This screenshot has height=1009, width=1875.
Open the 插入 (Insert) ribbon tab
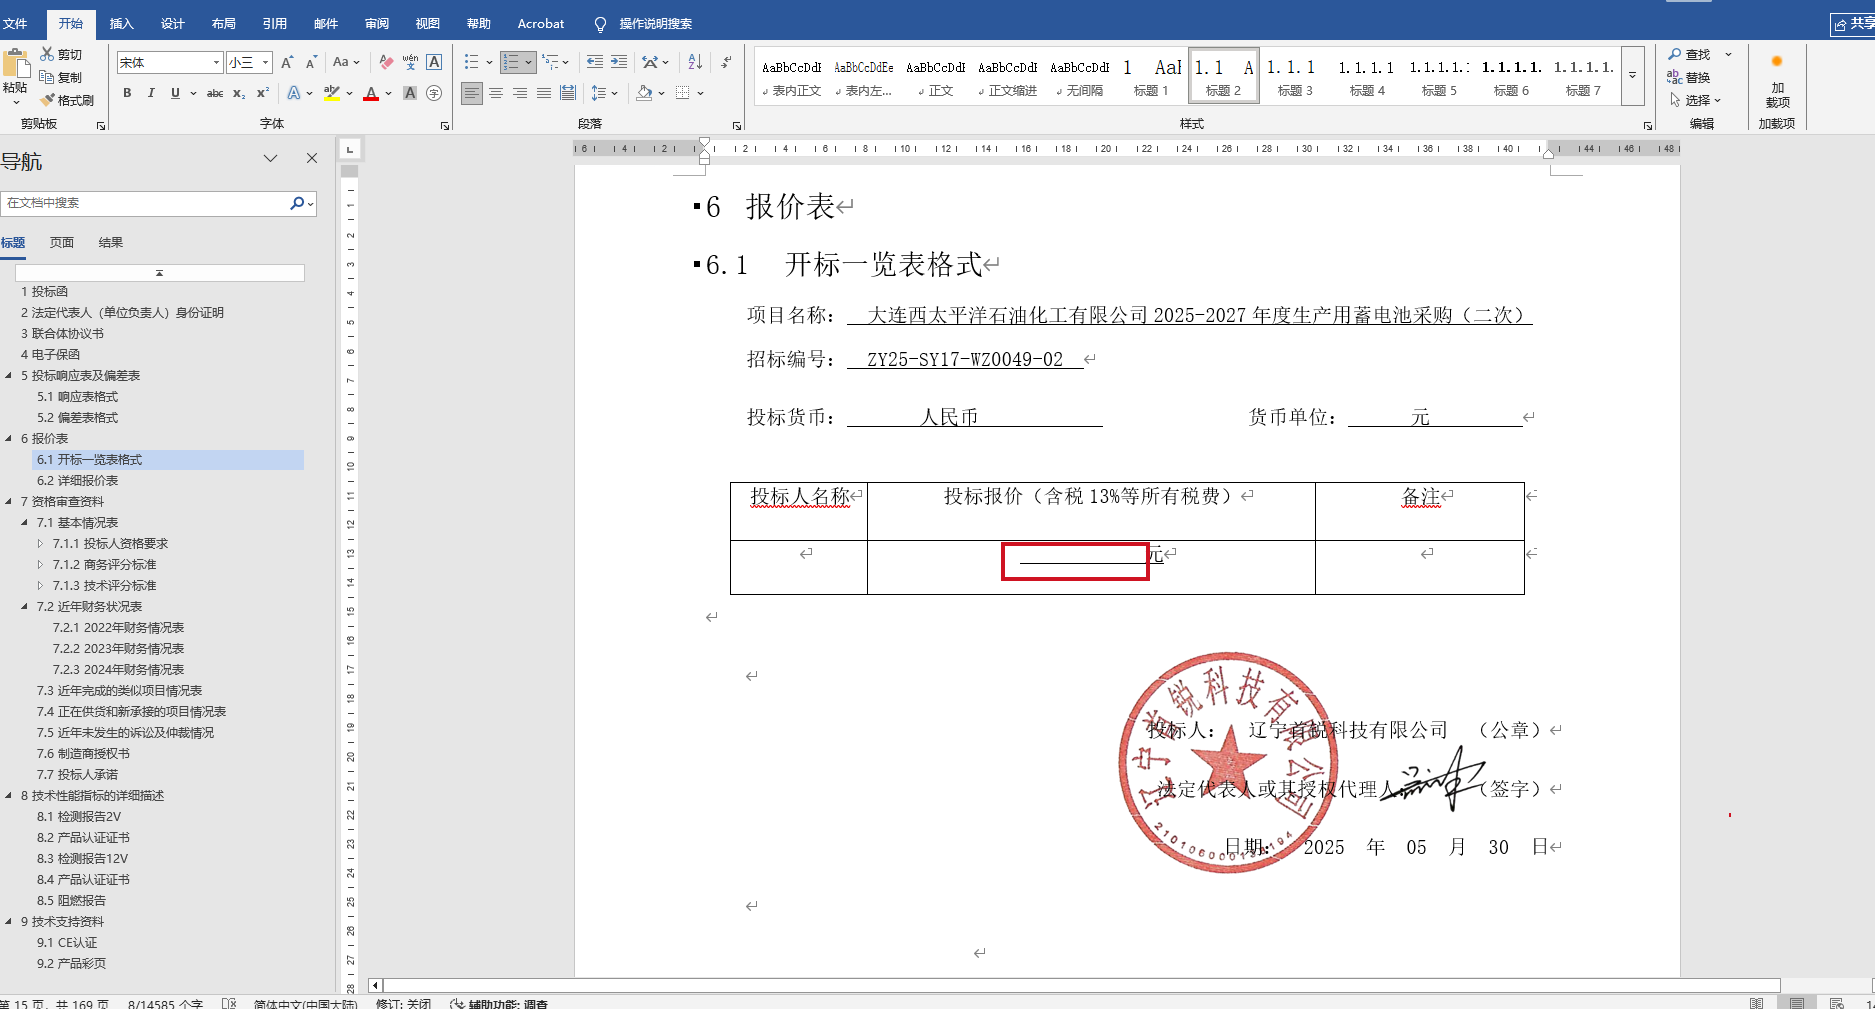click(x=121, y=23)
